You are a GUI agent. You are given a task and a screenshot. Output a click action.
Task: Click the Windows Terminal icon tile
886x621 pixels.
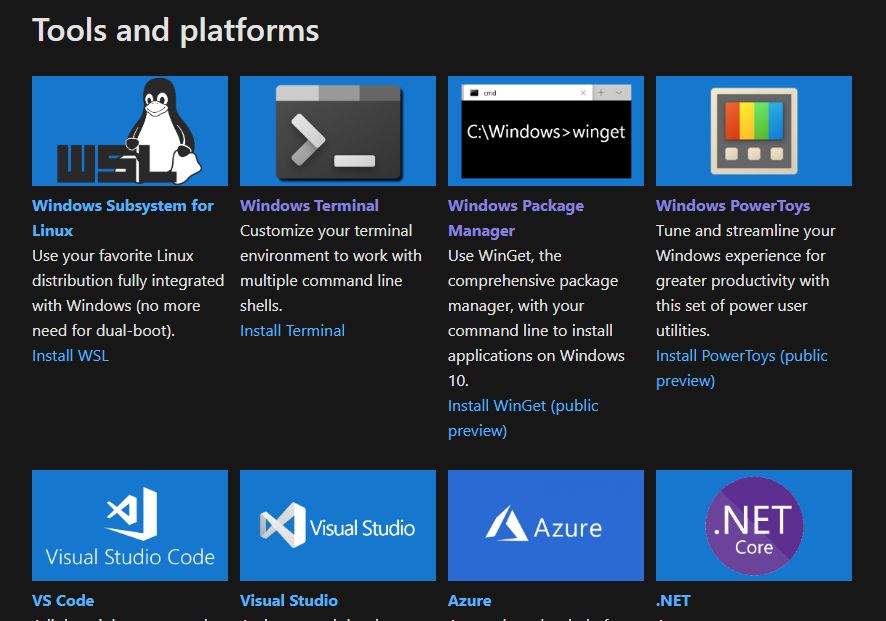[338, 131]
